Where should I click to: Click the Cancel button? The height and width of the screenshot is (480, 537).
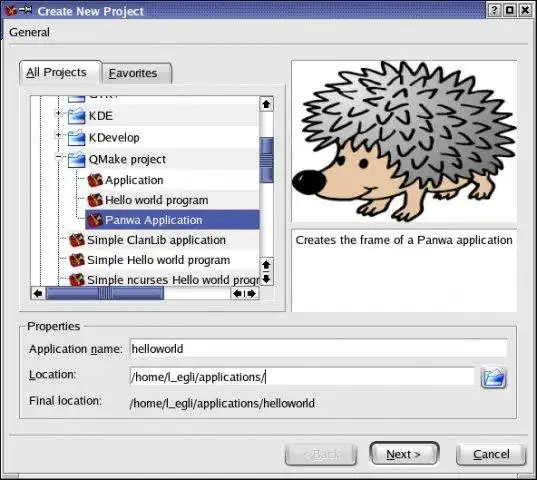491,454
